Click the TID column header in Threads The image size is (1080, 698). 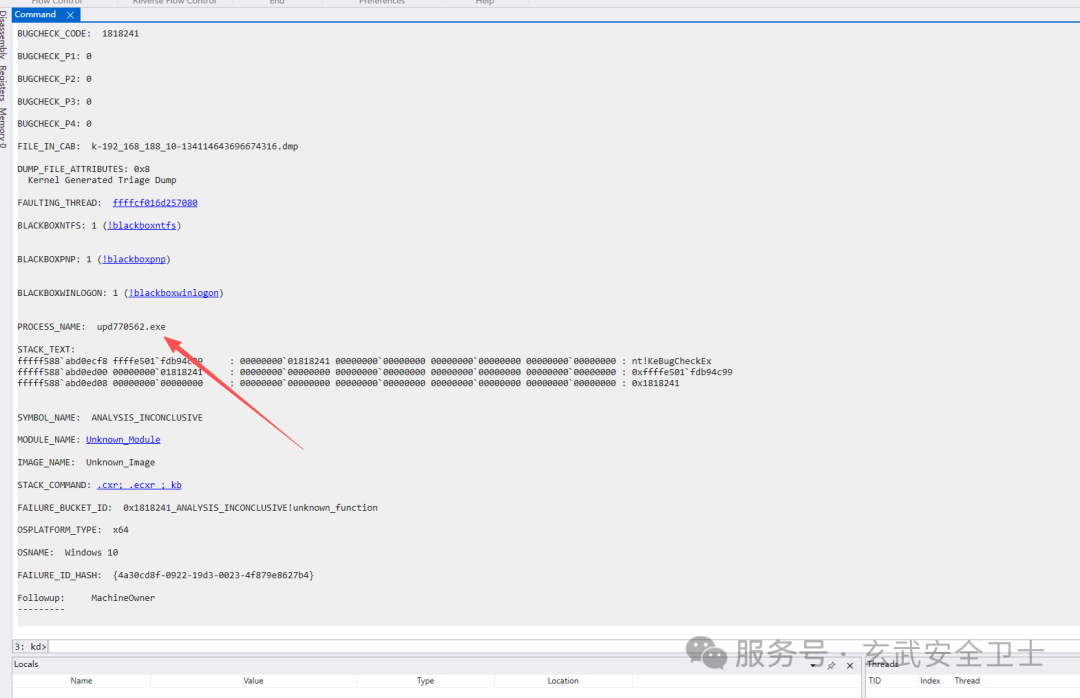[875, 681]
